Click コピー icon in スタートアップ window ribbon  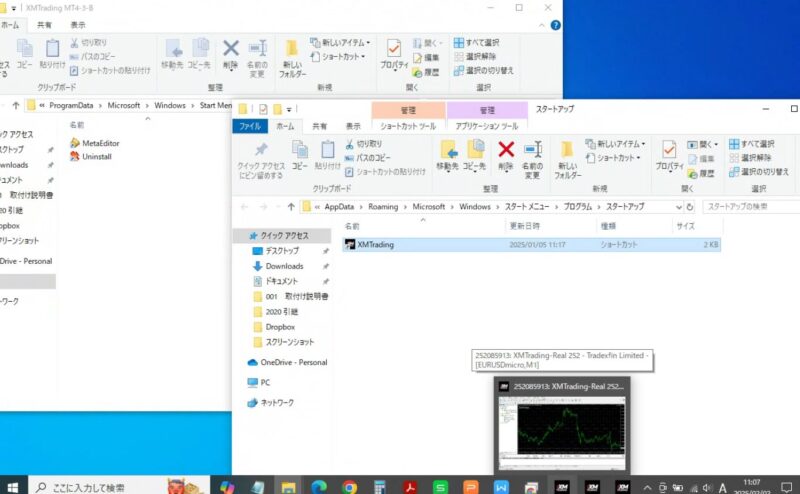[x=299, y=155]
